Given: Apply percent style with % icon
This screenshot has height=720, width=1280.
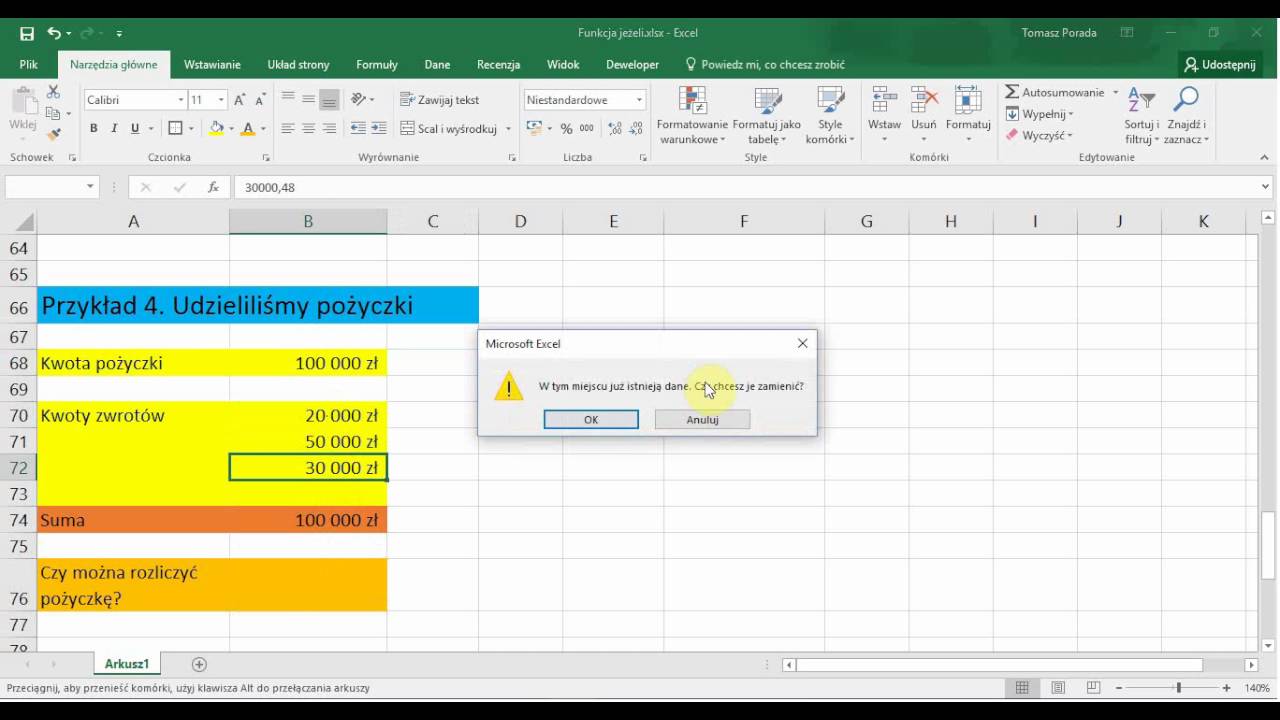Looking at the screenshot, I should pyautogui.click(x=566, y=128).
